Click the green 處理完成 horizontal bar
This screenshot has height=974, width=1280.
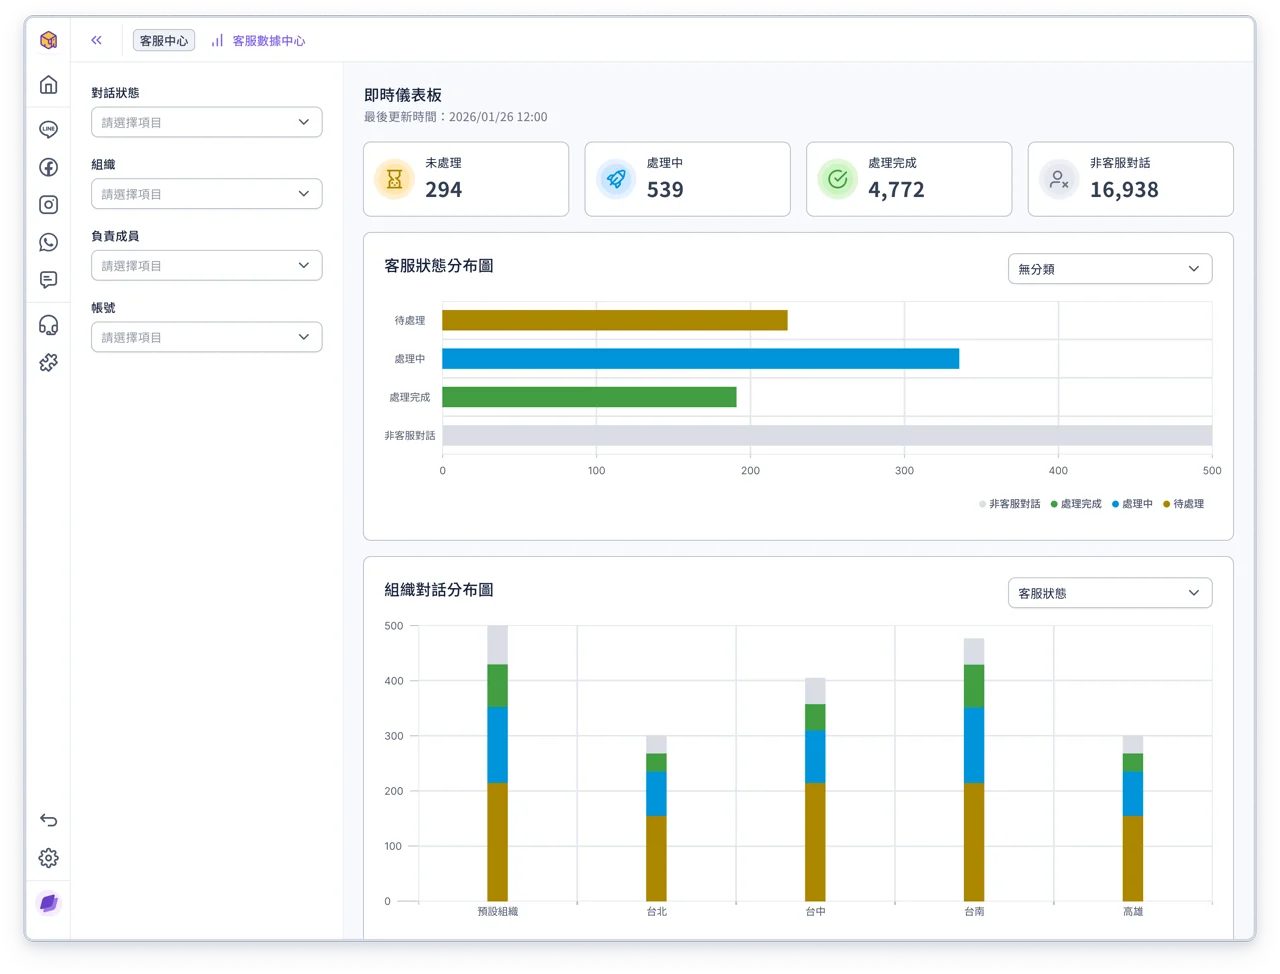coord(590,397)
